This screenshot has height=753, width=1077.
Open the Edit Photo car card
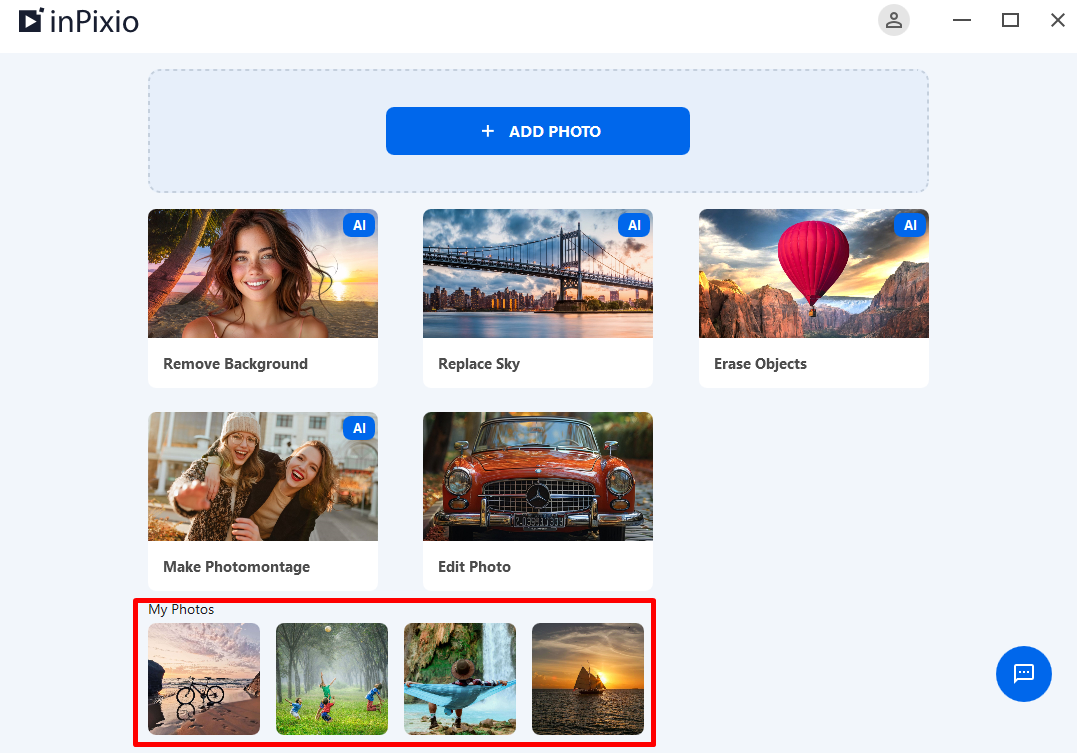[538, 501]
